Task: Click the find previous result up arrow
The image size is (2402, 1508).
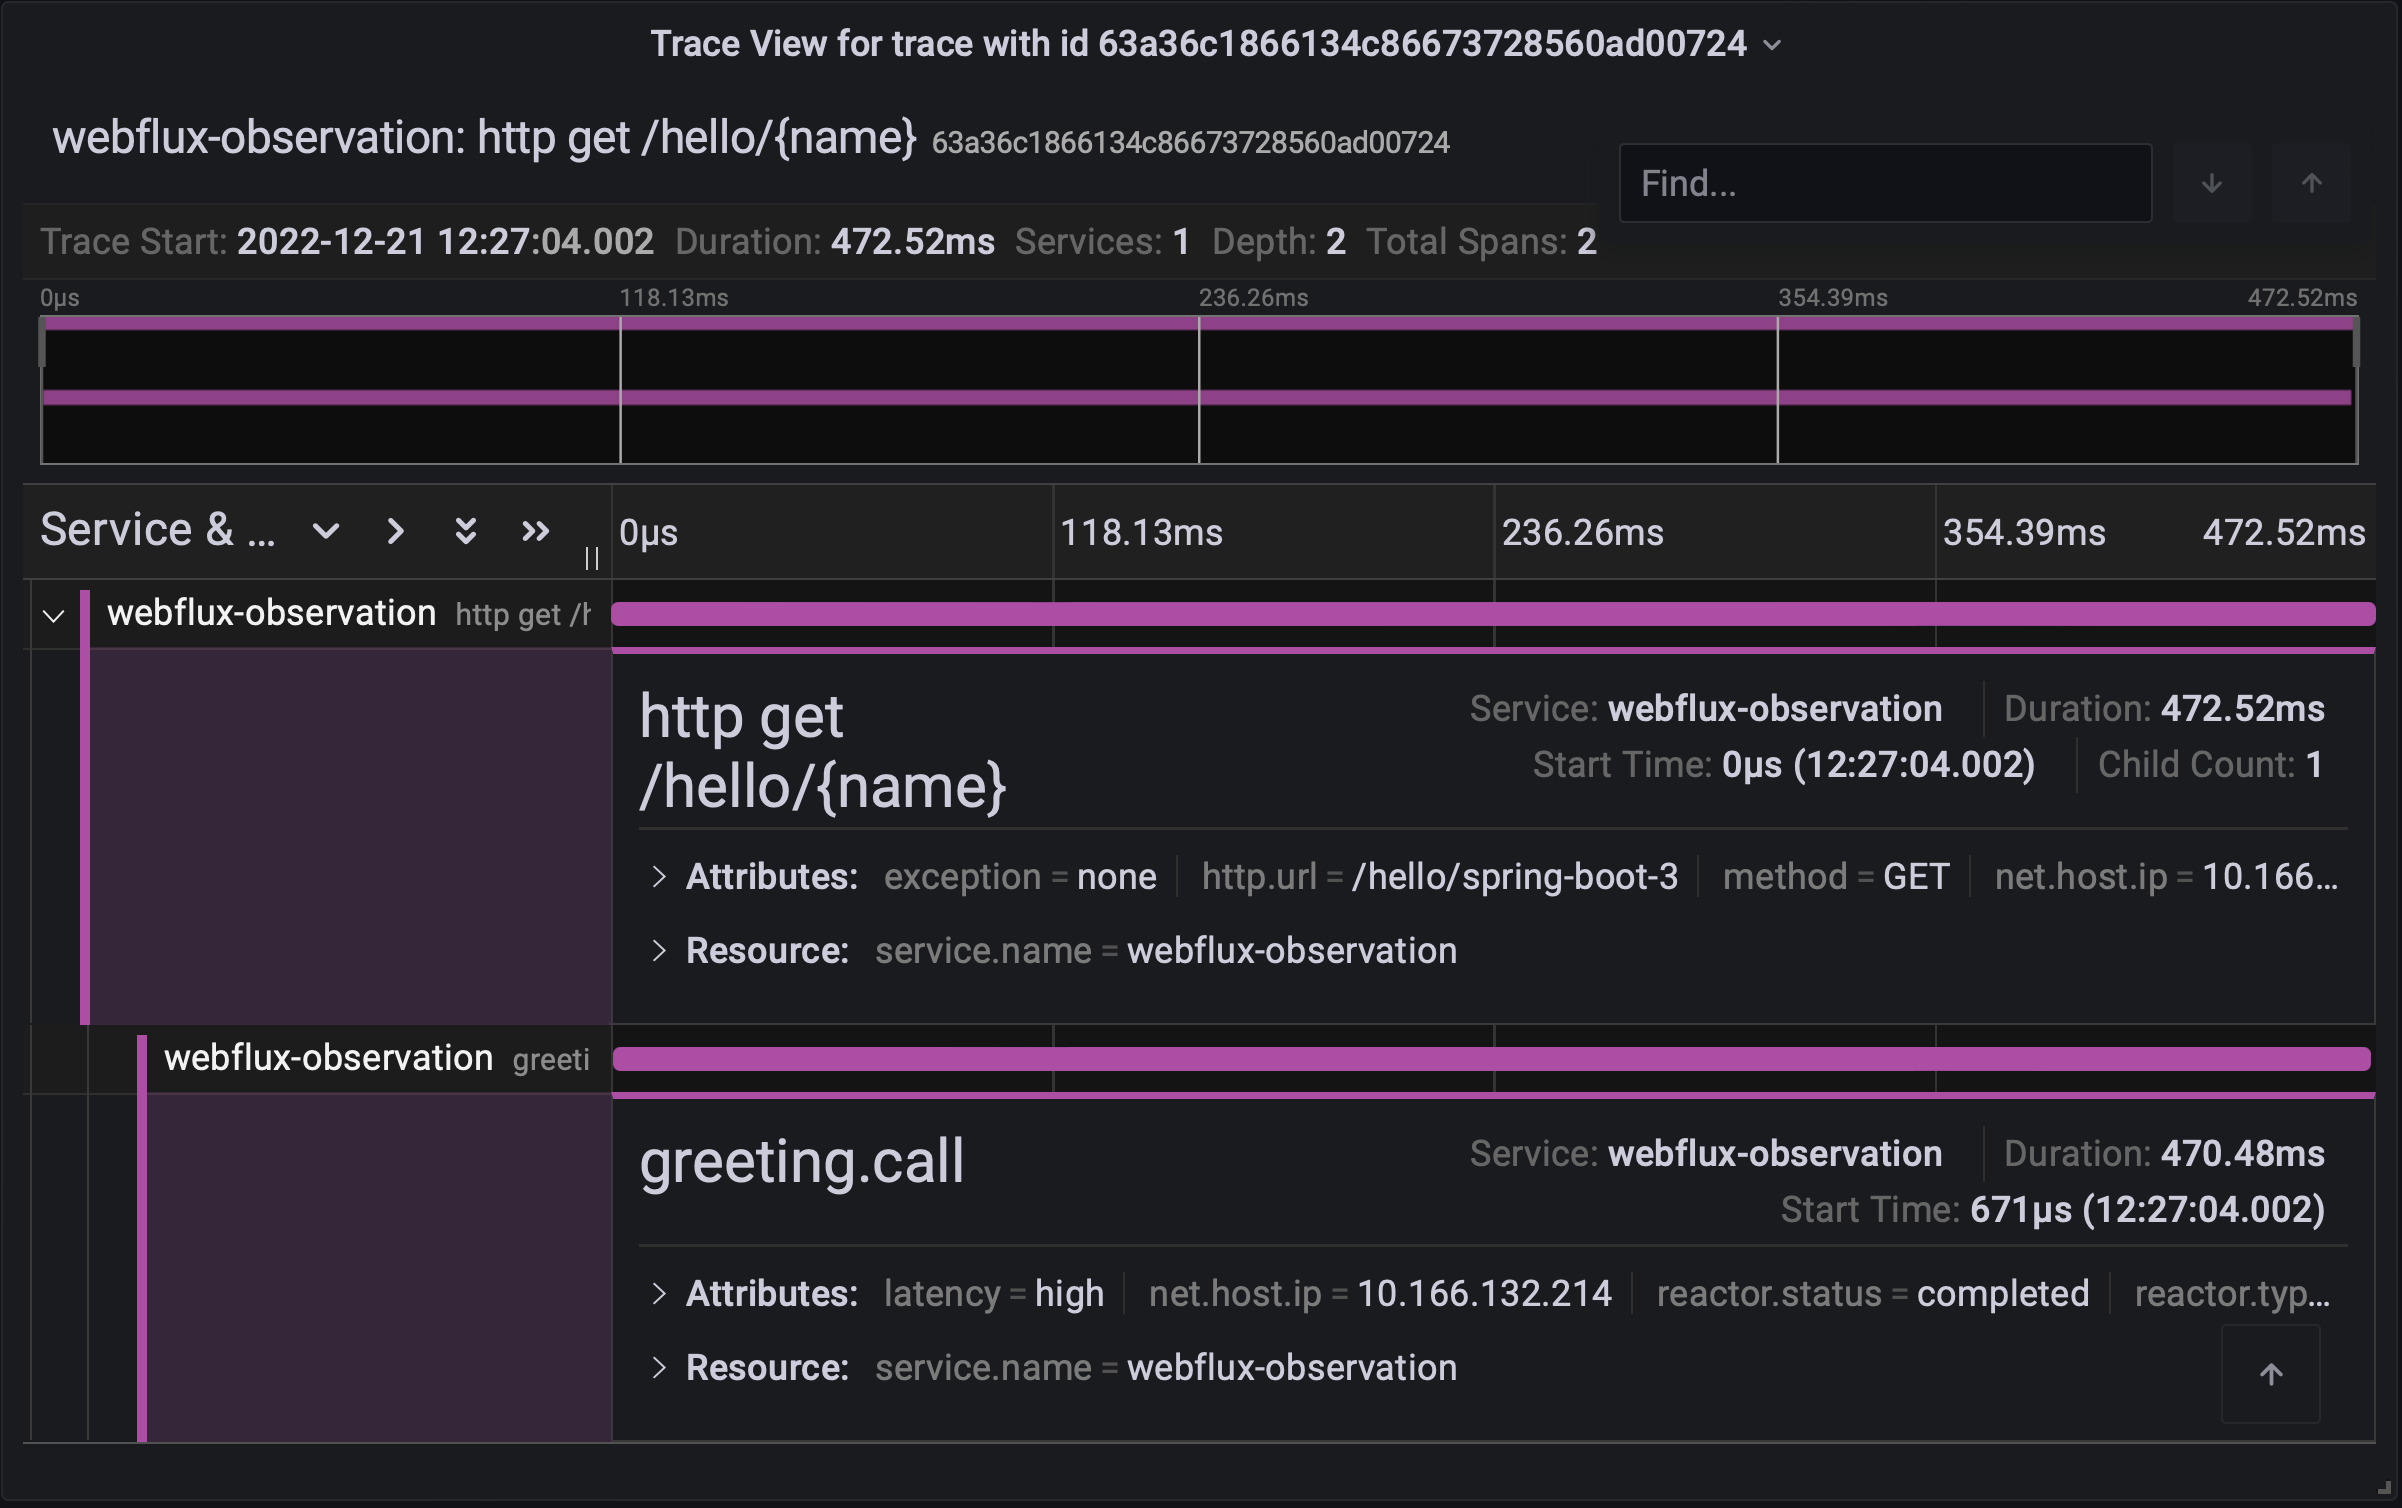Action: pos(2311,183)
